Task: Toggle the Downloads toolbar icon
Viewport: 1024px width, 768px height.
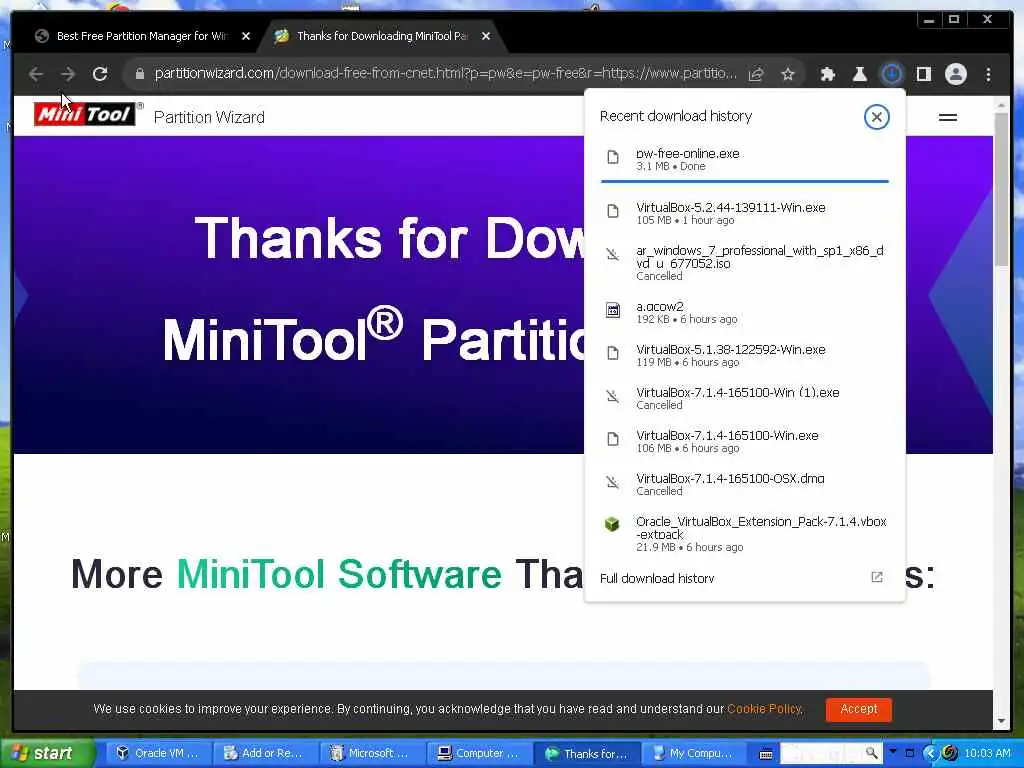Action: pyautogui.click(x=891, y=74)
